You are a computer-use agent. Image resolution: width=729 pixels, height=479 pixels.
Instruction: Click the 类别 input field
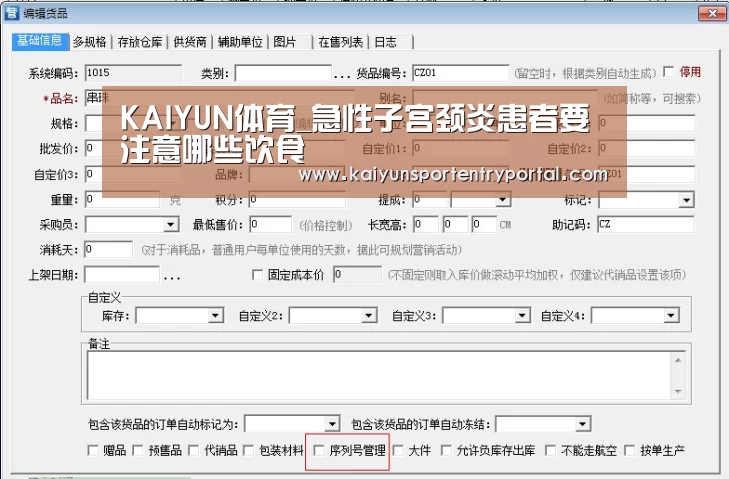[283, 73]
